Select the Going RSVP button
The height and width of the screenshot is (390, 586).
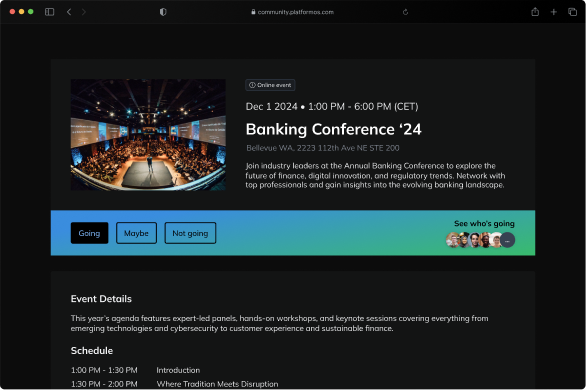coord(89,233)
